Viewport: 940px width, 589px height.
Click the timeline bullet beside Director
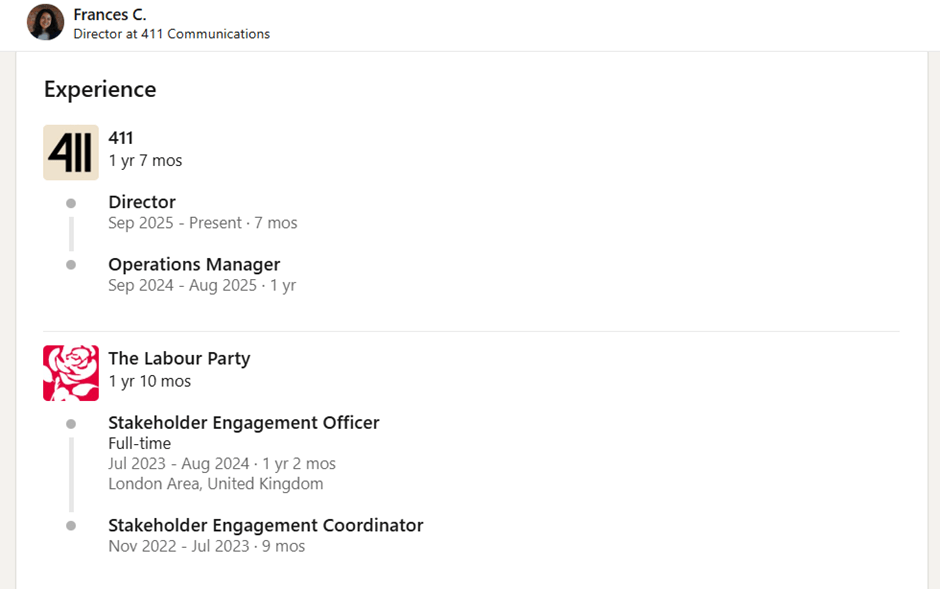click(71, 203)
